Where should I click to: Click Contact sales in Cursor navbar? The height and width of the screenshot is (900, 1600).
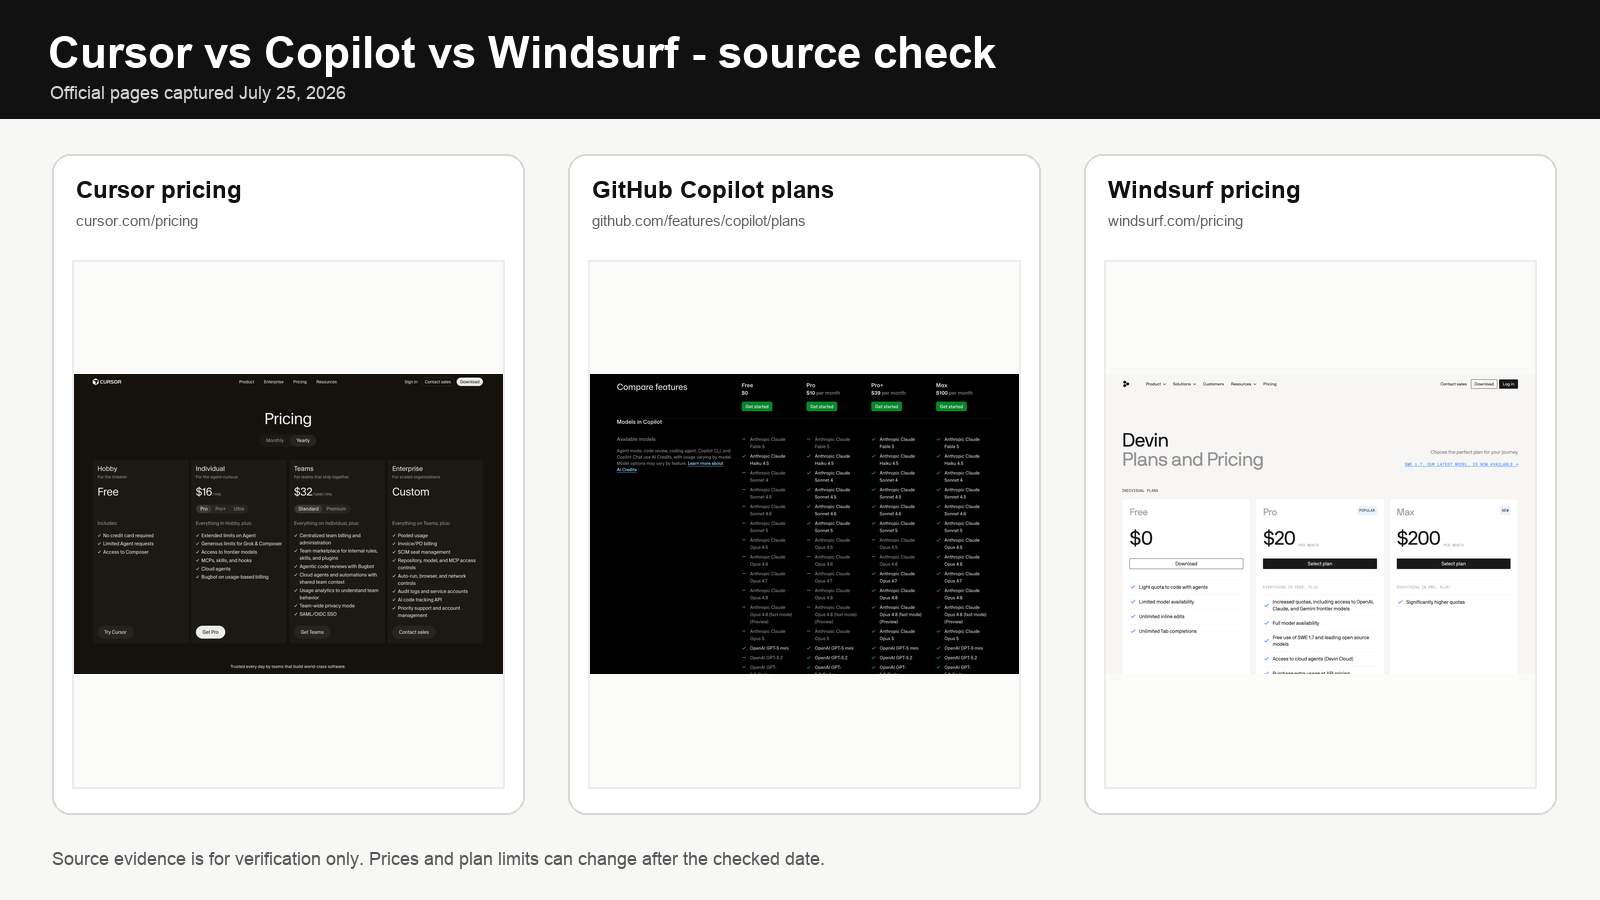pos(438,382)
